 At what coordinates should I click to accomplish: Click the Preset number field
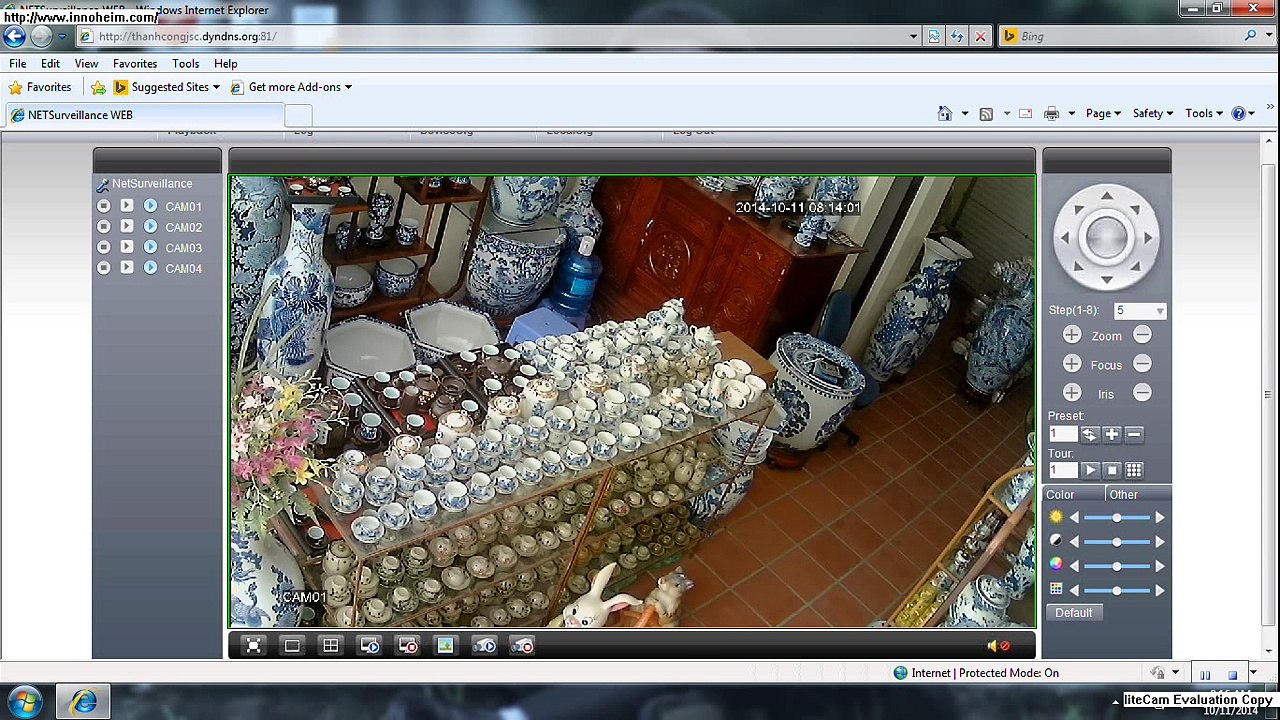pyautogui.click(x=1062, y=434)
